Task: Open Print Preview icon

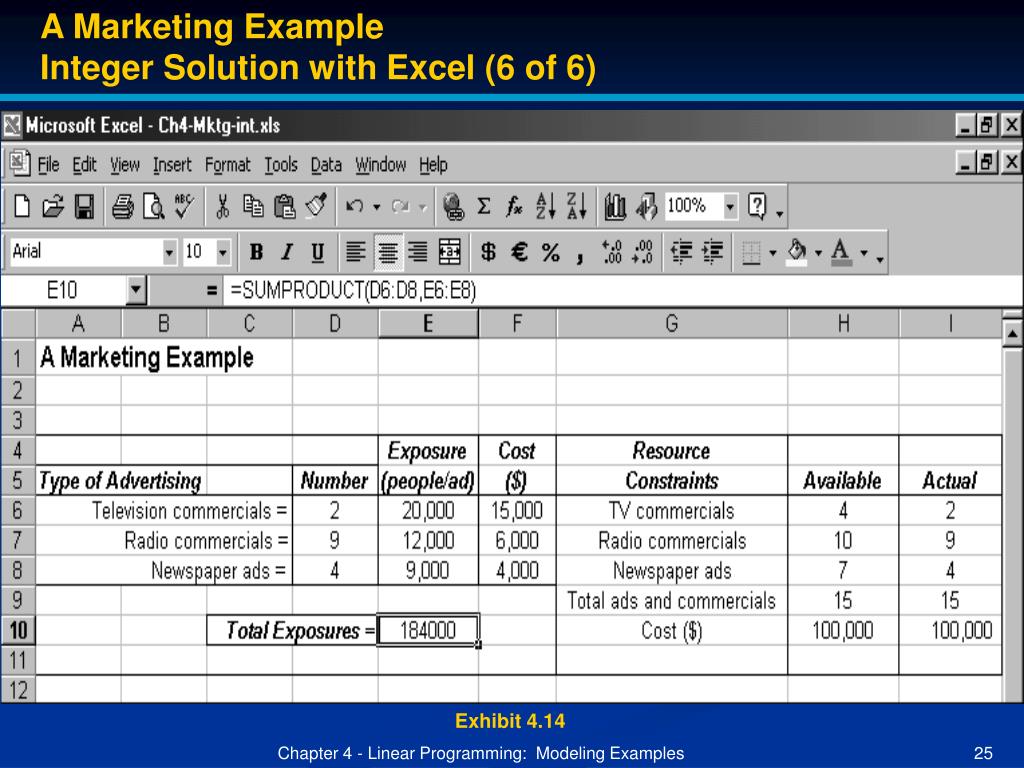Action: click(x=154, y=207)
